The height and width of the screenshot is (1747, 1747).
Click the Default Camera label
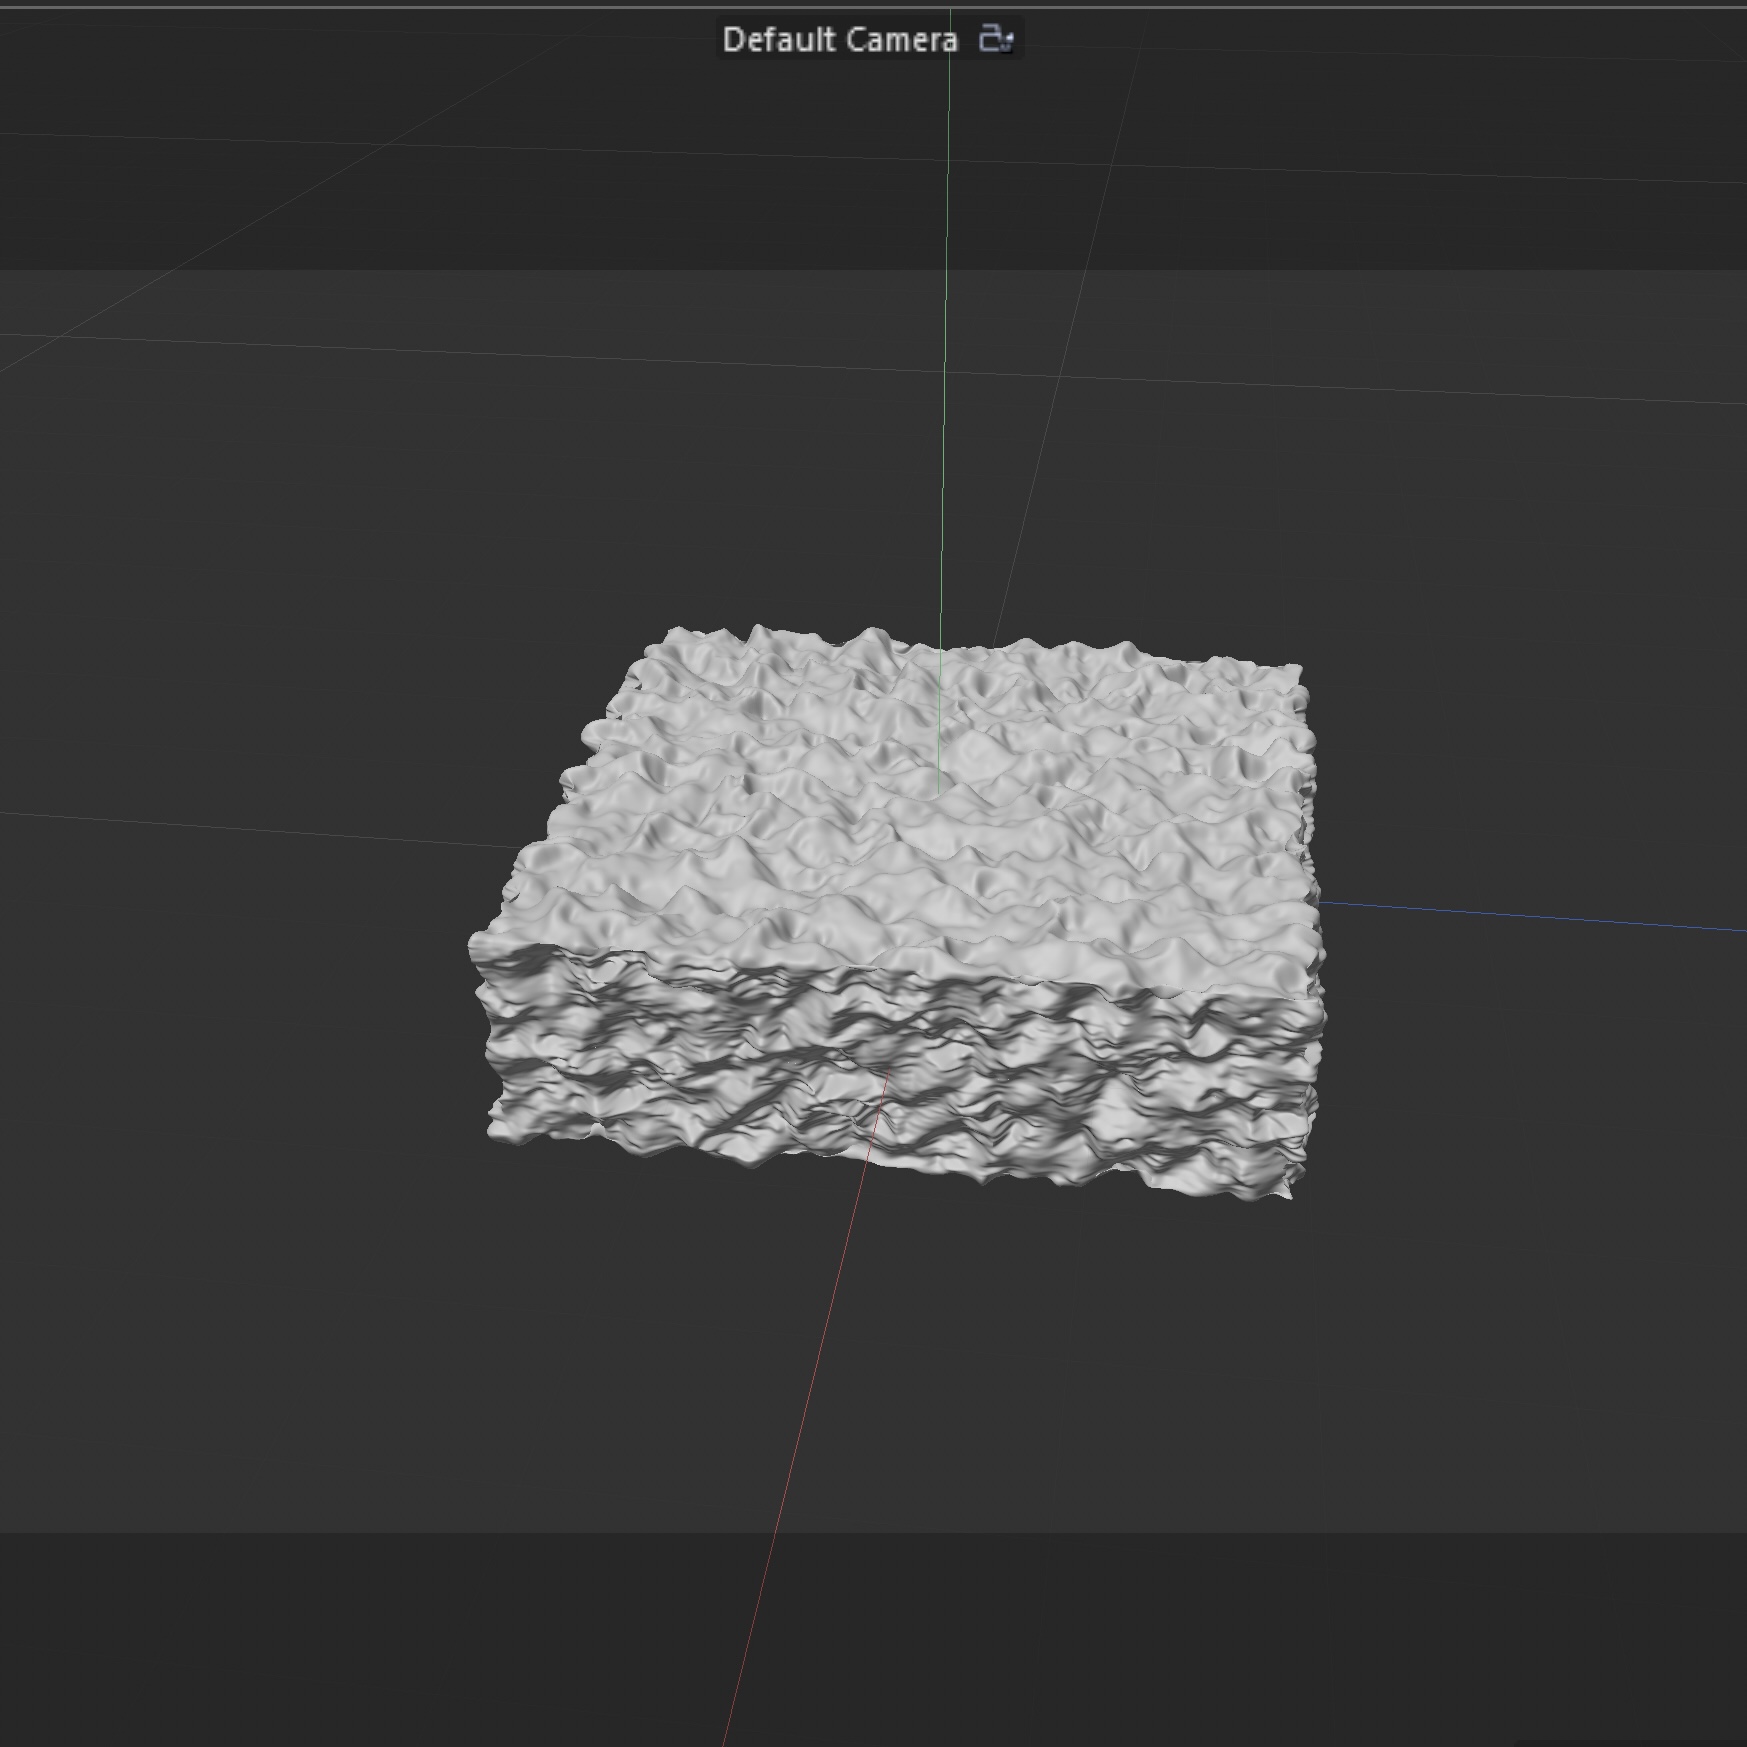(839, 40)
